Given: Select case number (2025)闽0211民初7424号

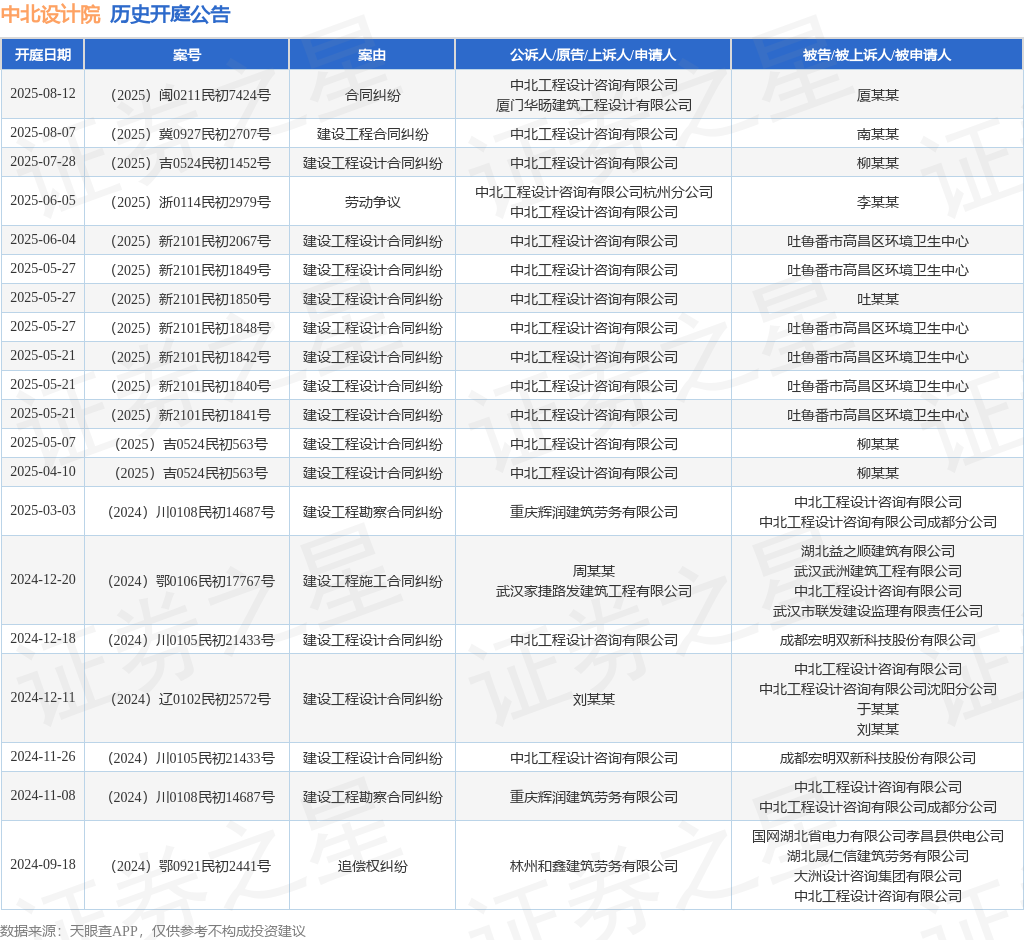Looking at the screenshot, I should click(x=187, y=95).
